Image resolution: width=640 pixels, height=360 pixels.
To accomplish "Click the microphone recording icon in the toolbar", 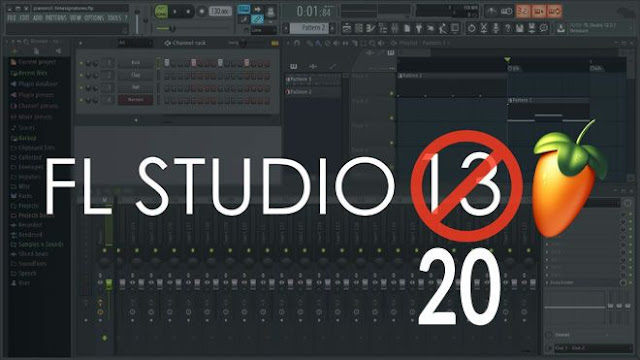I will [x=496, y=28].
